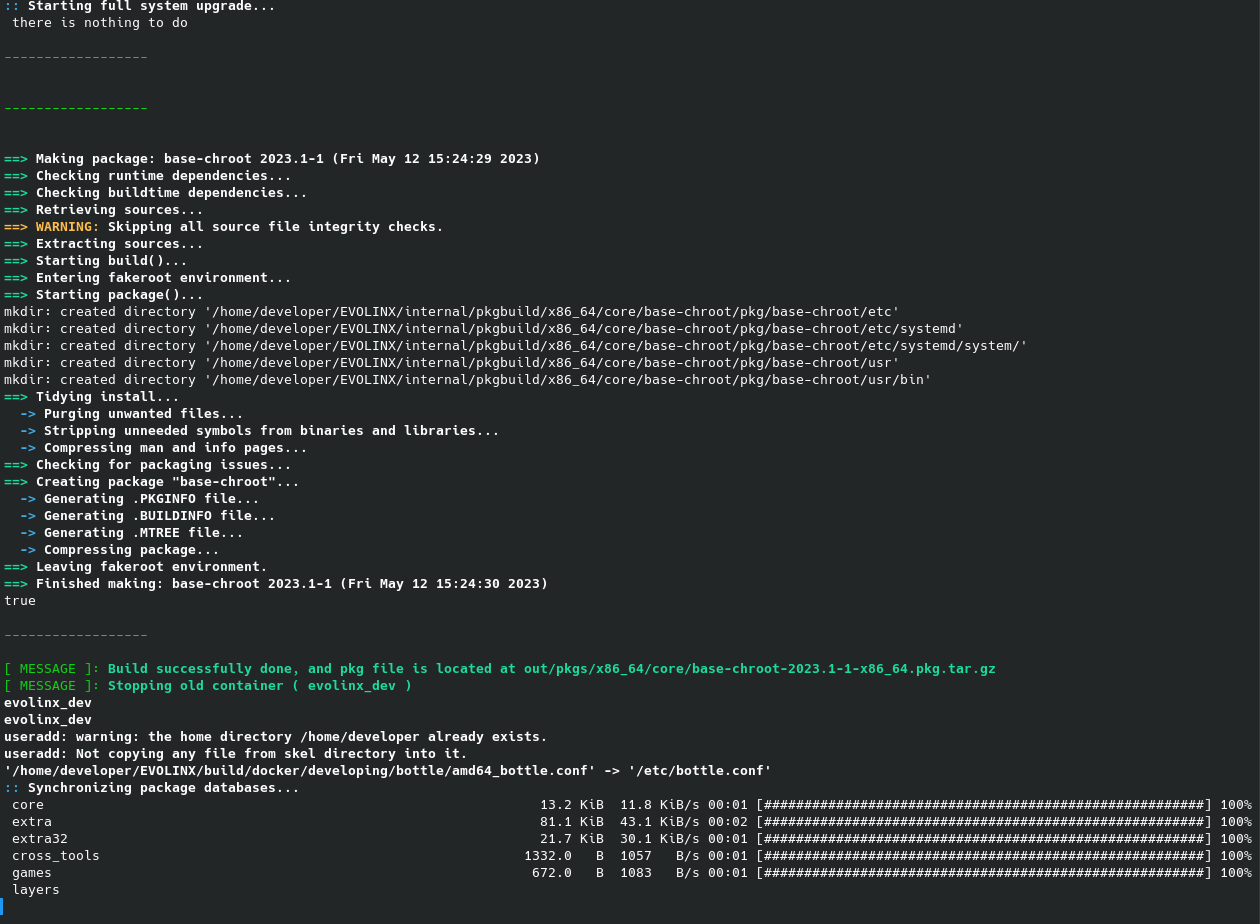This screenshot has width=1260, height=924.
Task: Click the 'cross_tools' database name
Action: click(x=56, y=855)
